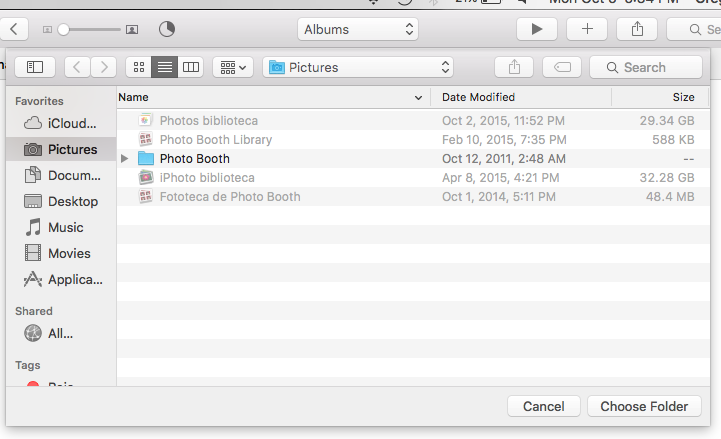Toggle the sidebar show/hide button
The width and height of the screenshot is (721, 439).
[35, 67]
